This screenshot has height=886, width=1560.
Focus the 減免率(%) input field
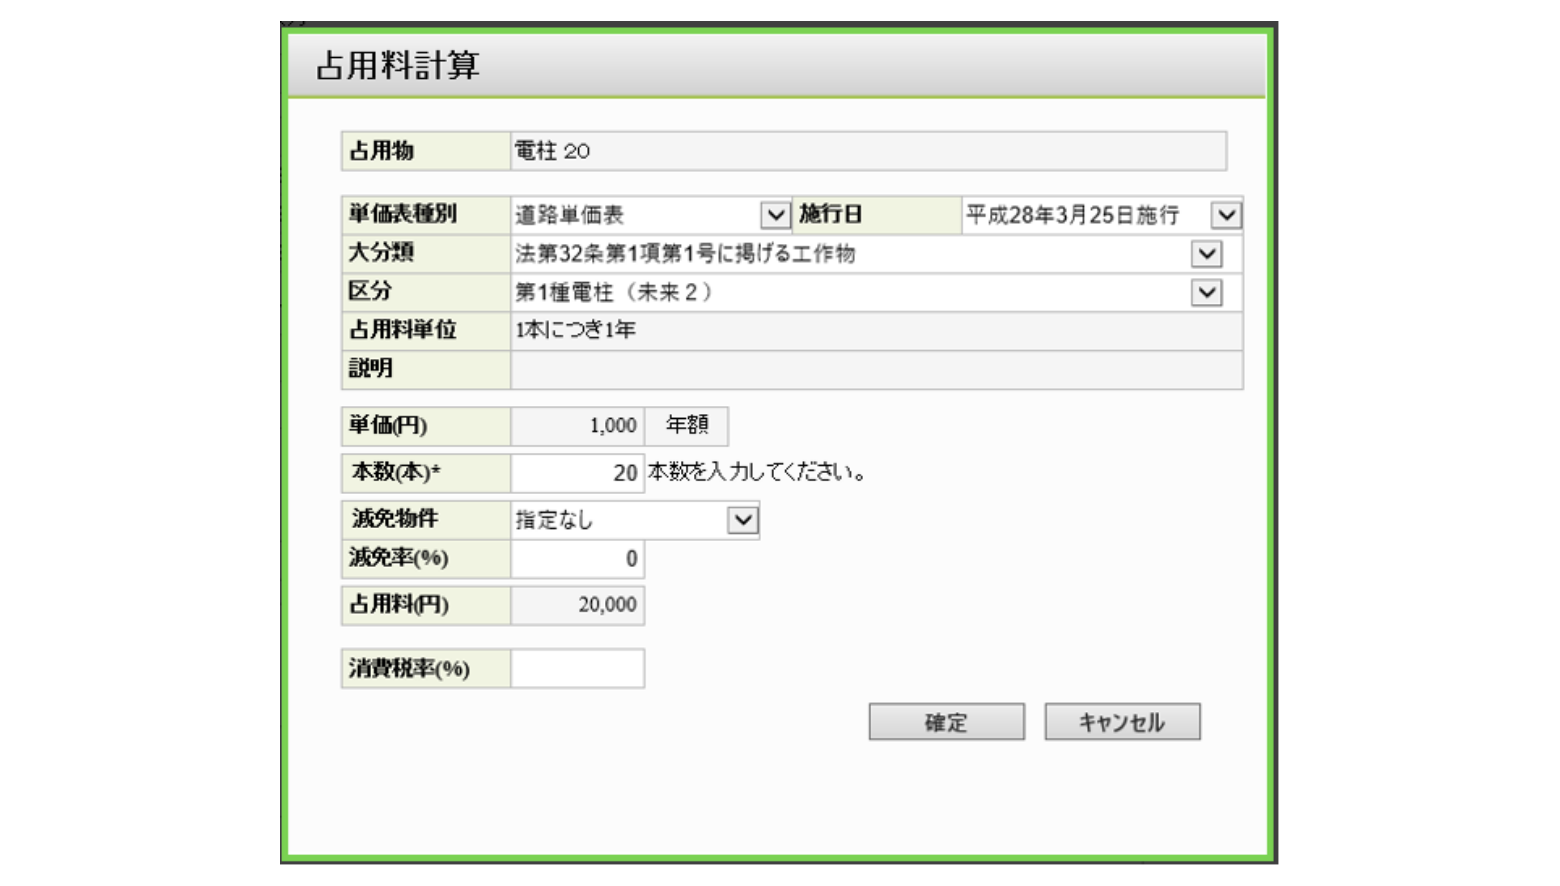(577, 559)
